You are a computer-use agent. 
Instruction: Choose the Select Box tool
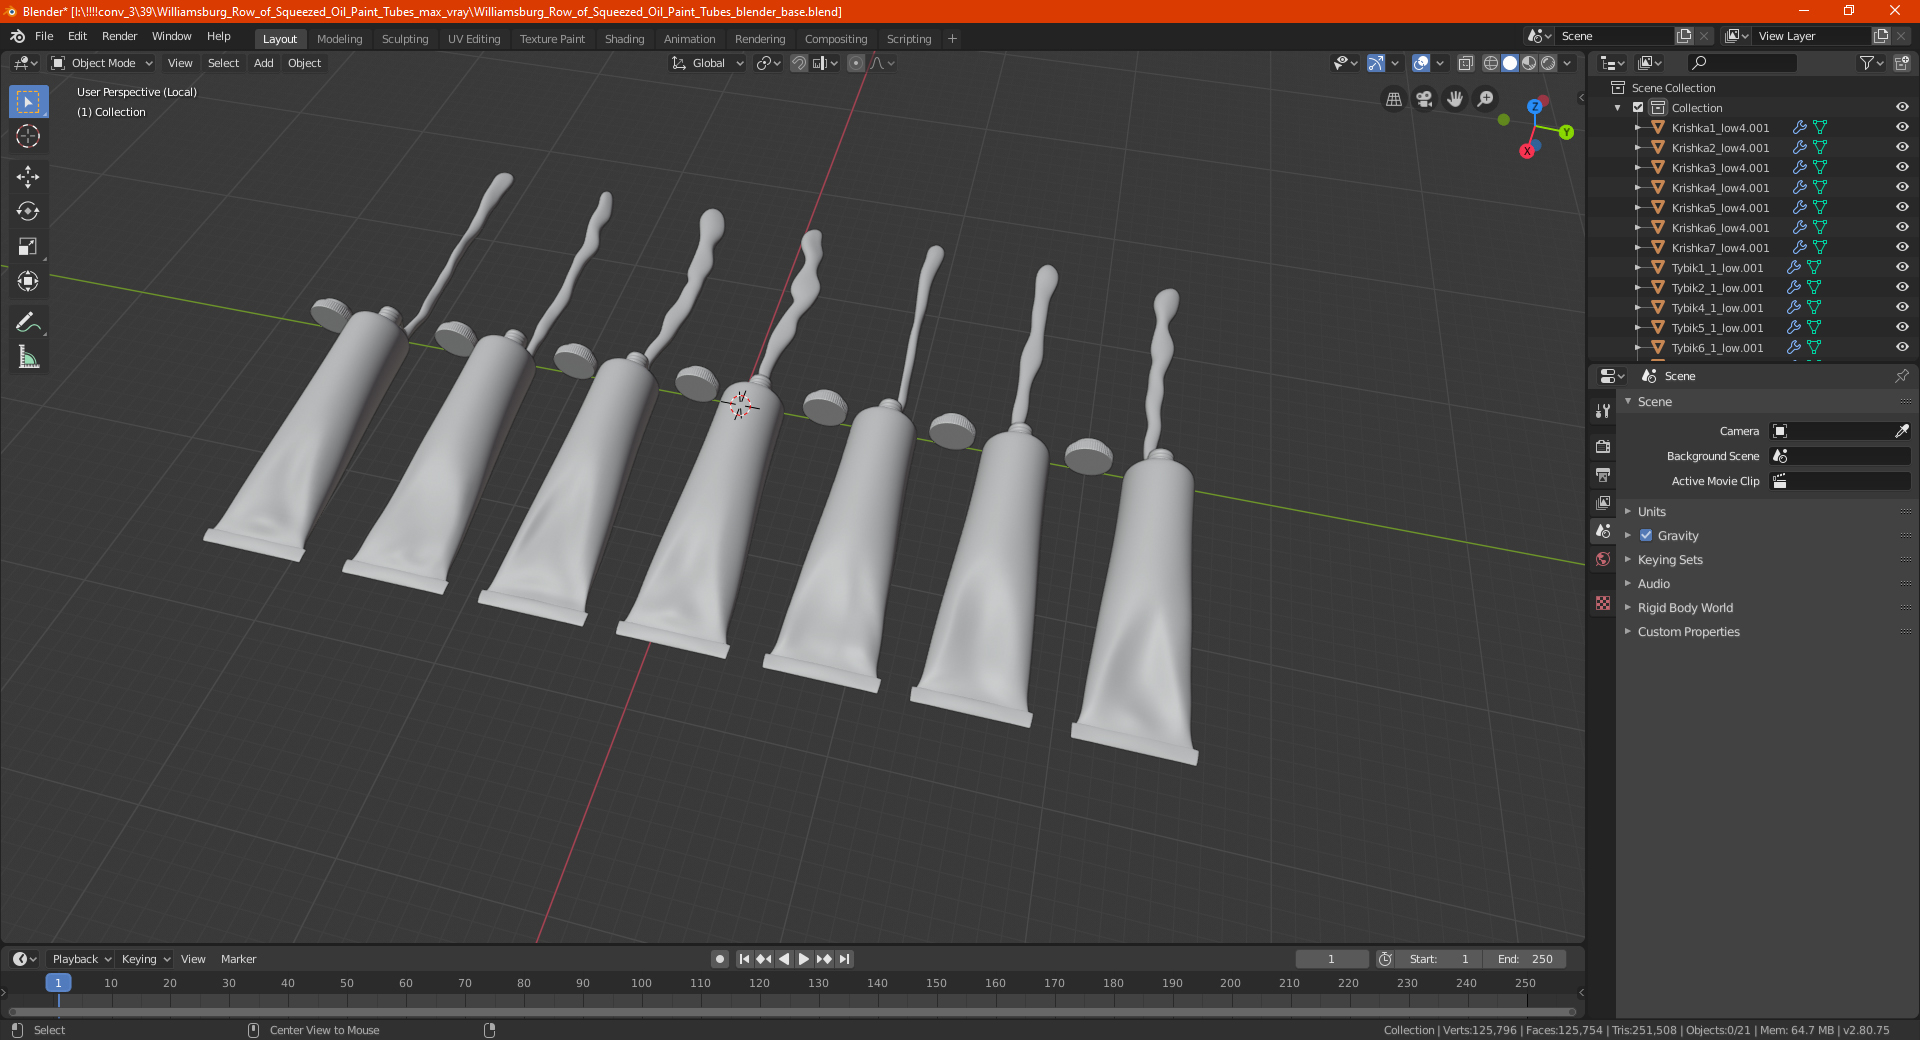pos(28,102)
